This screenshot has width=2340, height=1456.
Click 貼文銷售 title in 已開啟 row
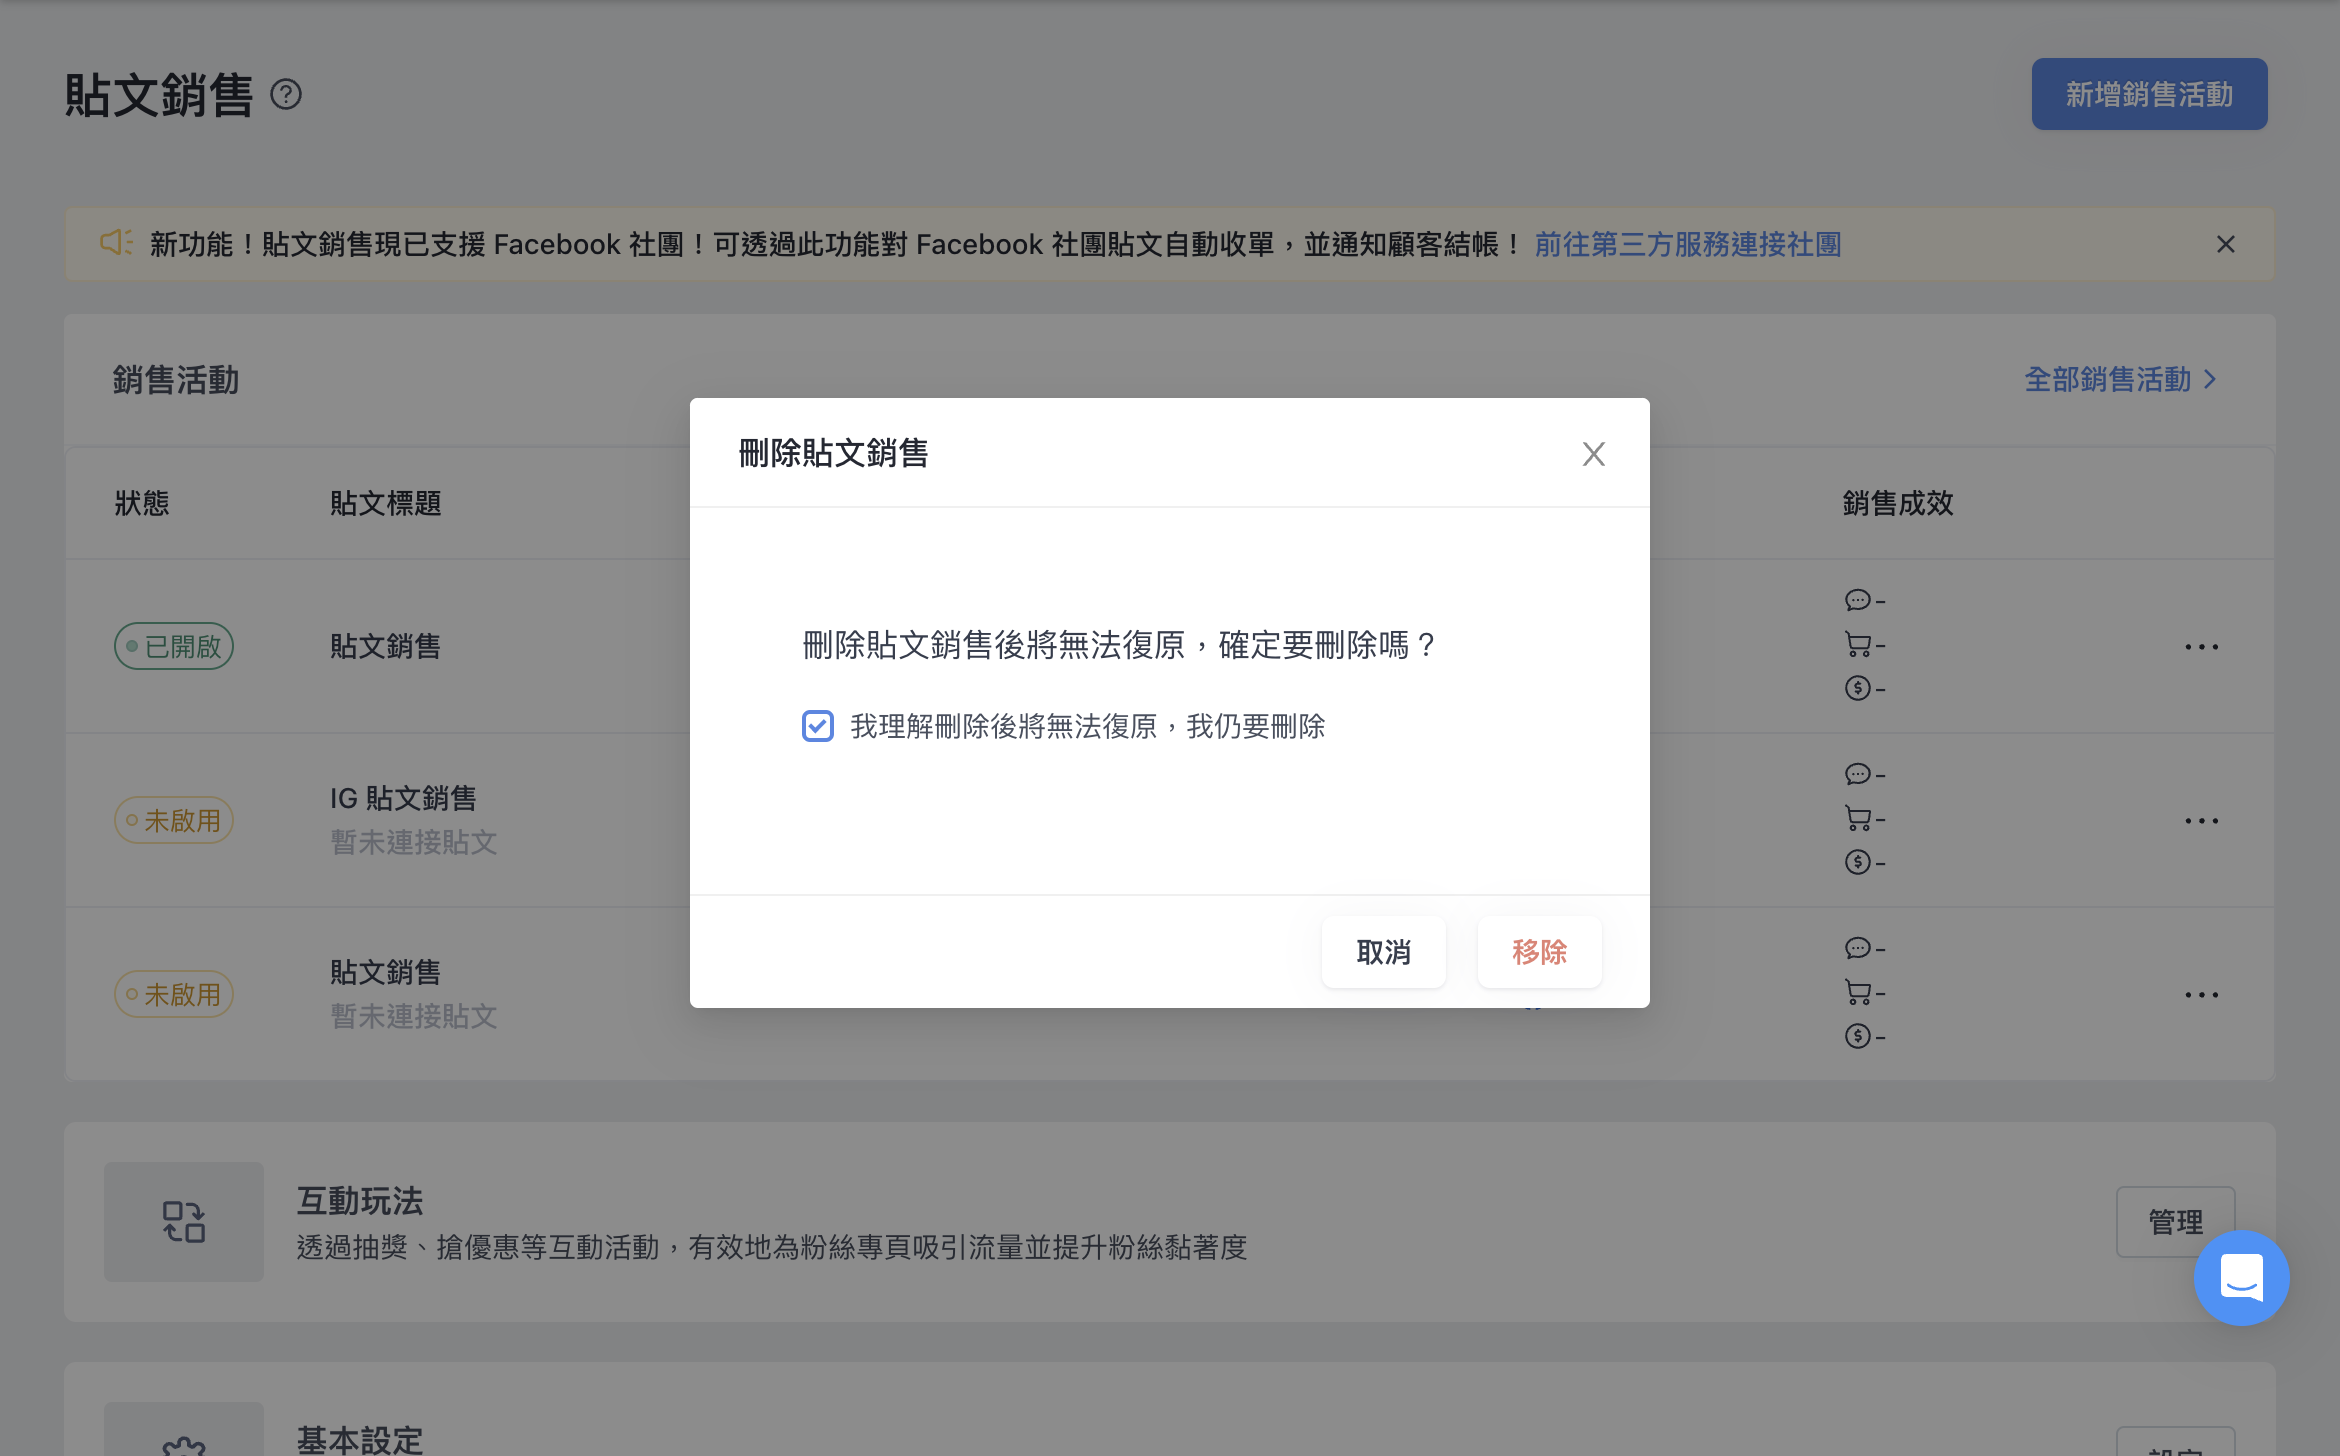point(386,647)
